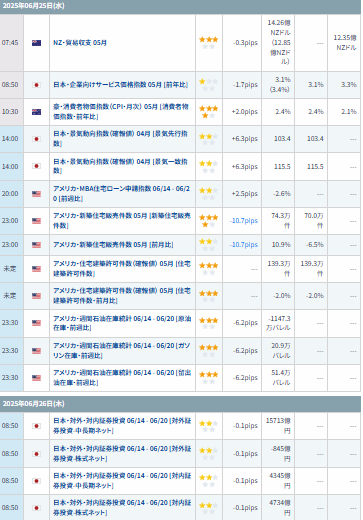Click the star rating for ガソリン在庫・前週比 row

tap(209, 351)
